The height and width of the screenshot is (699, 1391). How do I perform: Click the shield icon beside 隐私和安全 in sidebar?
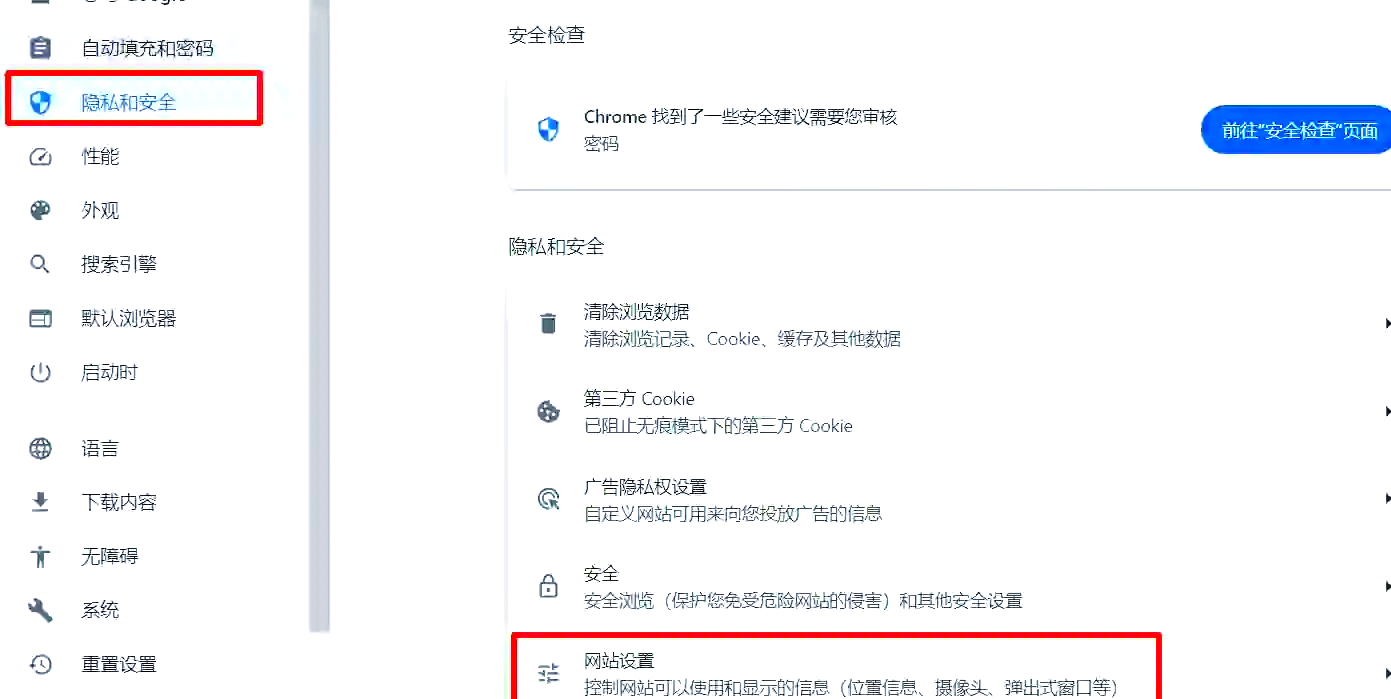40,102
